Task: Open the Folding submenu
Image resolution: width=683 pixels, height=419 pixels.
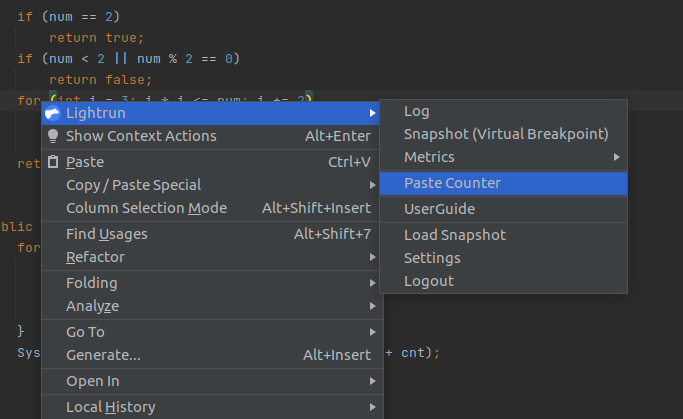Action: (x=91, y=283)
